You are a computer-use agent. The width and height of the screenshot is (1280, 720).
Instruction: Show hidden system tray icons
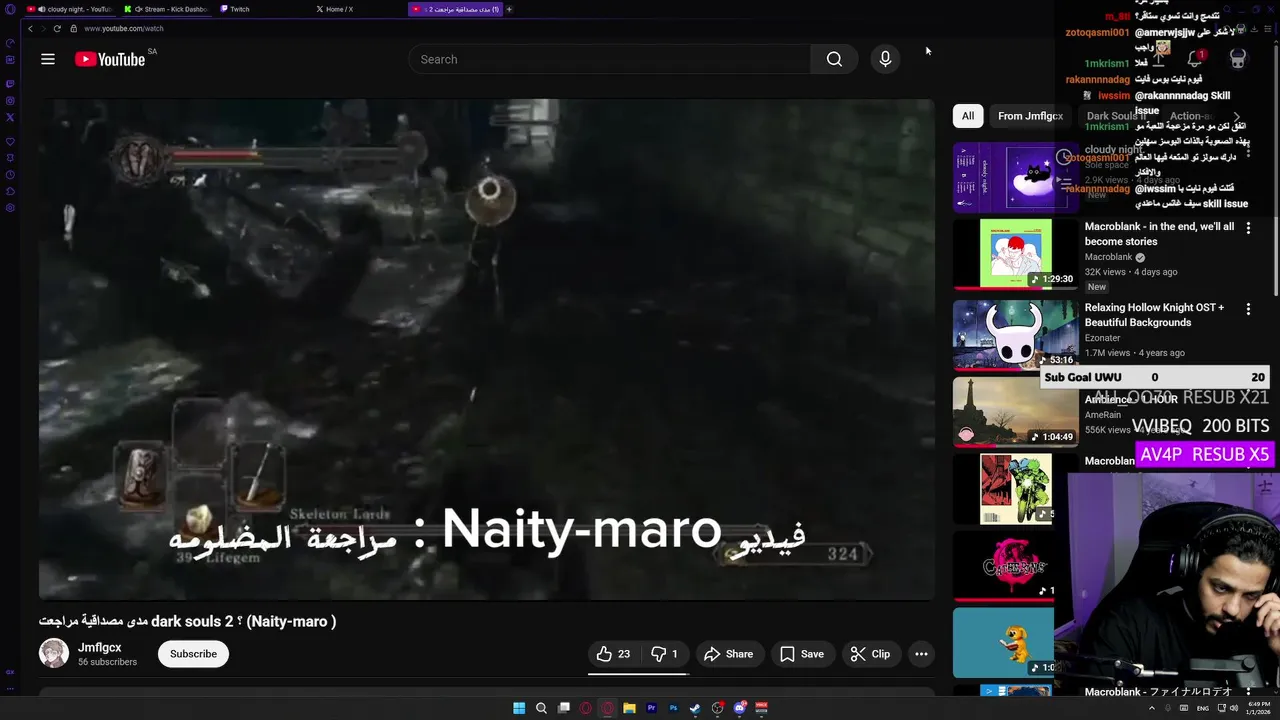coord(1151,708)
